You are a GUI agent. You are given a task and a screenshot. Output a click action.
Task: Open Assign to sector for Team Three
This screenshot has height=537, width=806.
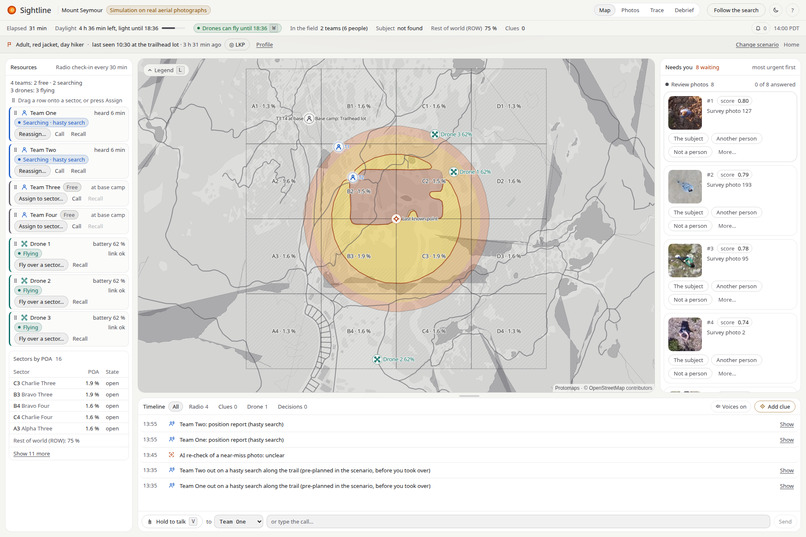point(41,199)
